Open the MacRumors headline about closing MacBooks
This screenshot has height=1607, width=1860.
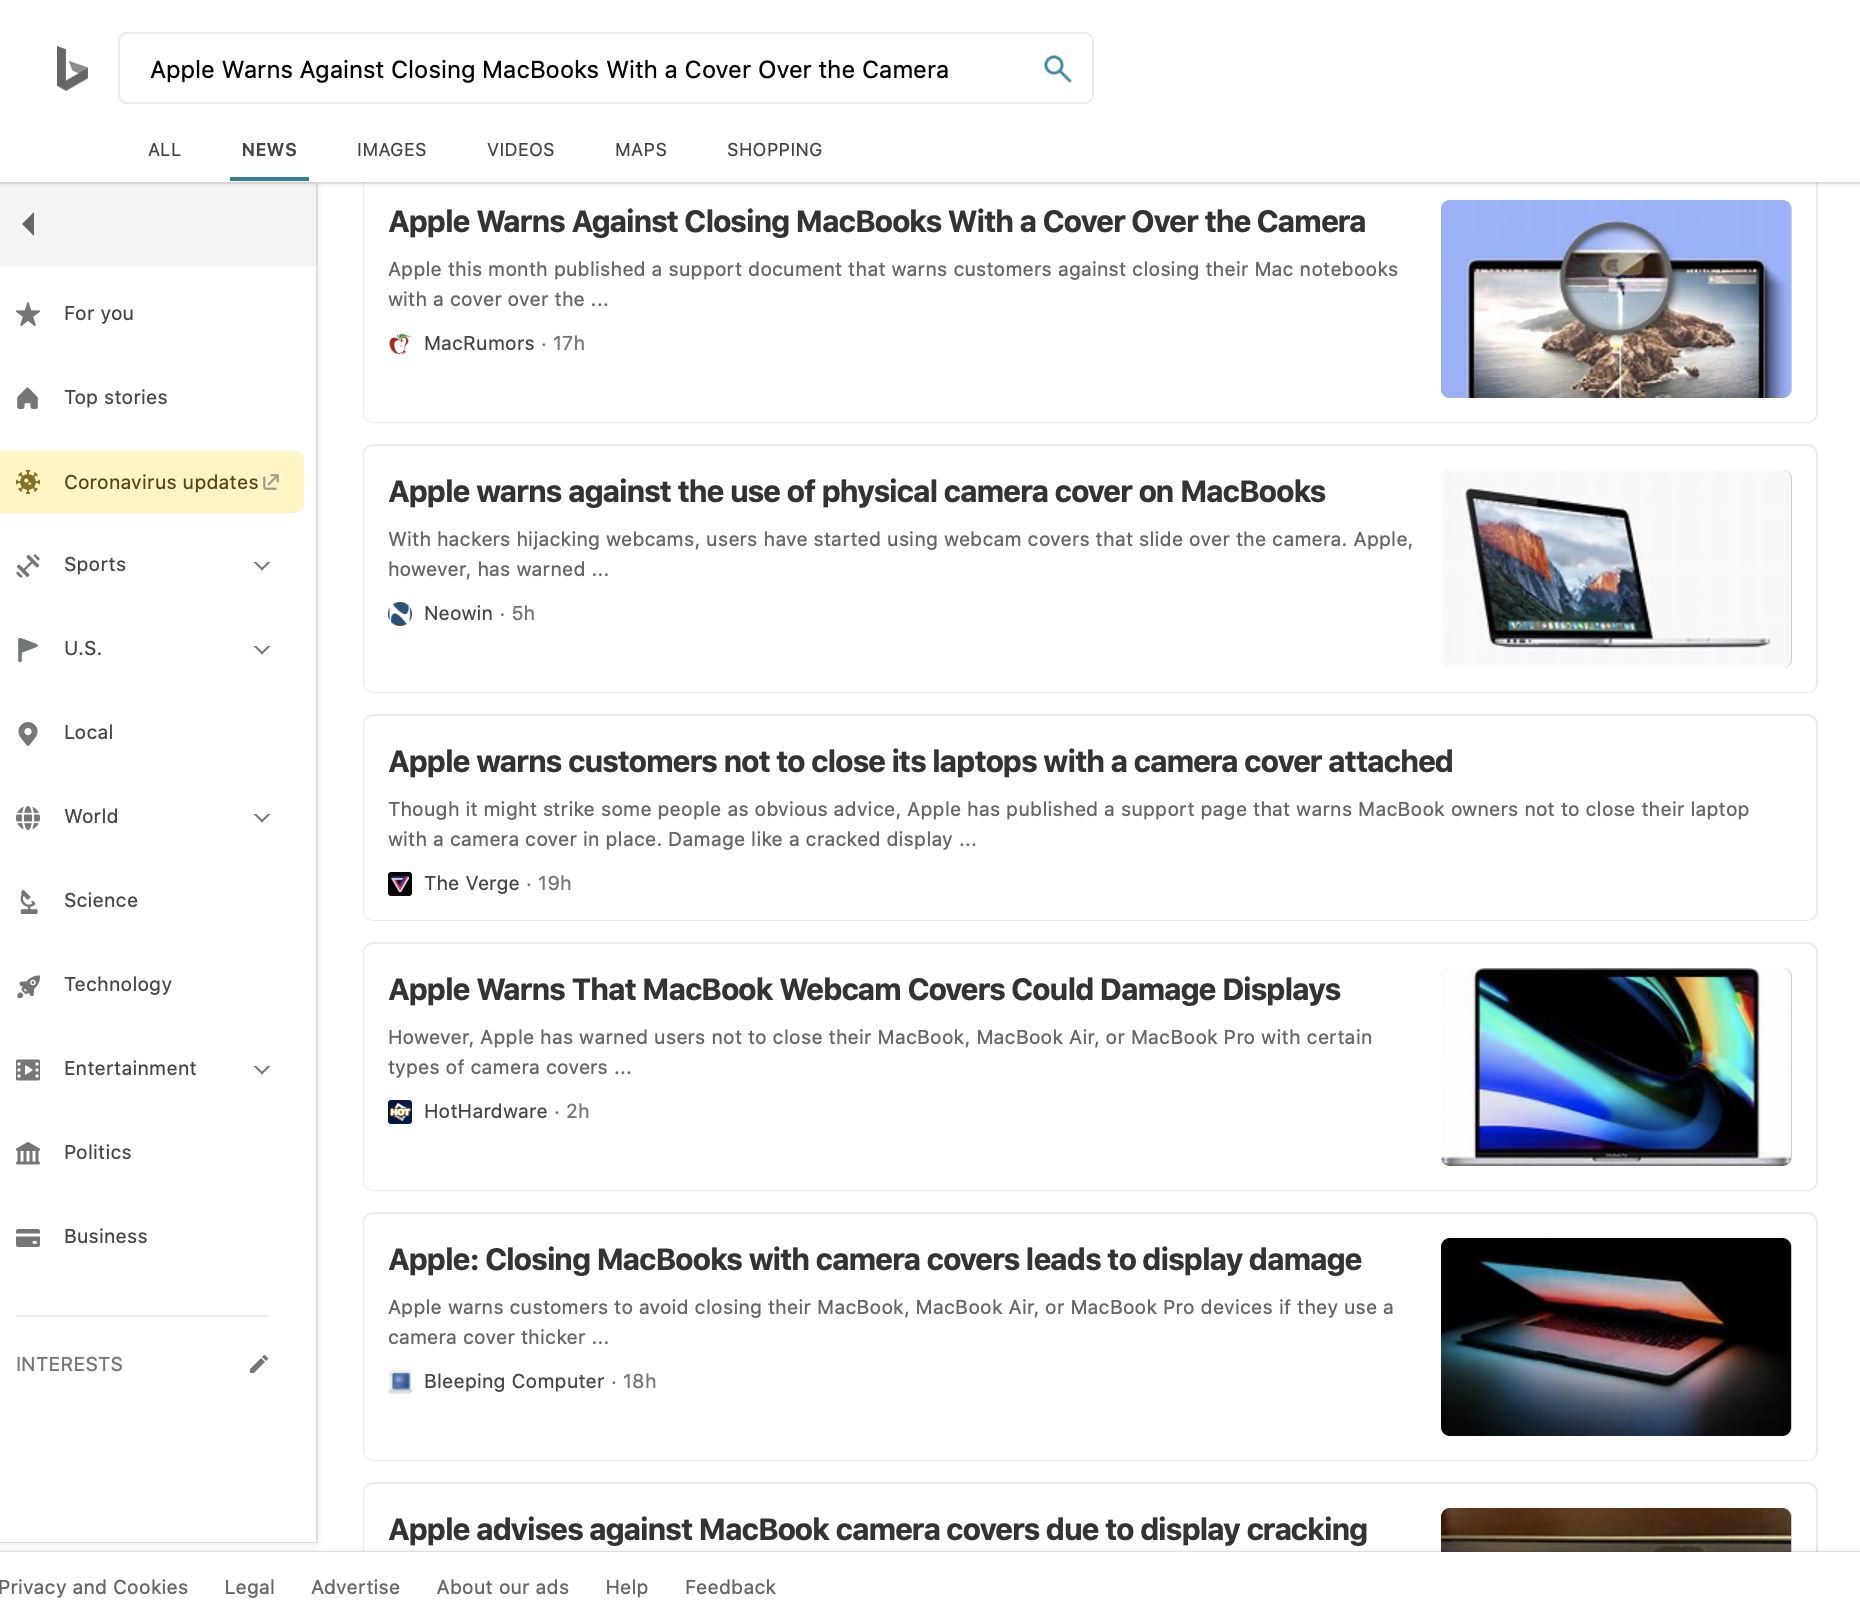[x=876, y=222]
